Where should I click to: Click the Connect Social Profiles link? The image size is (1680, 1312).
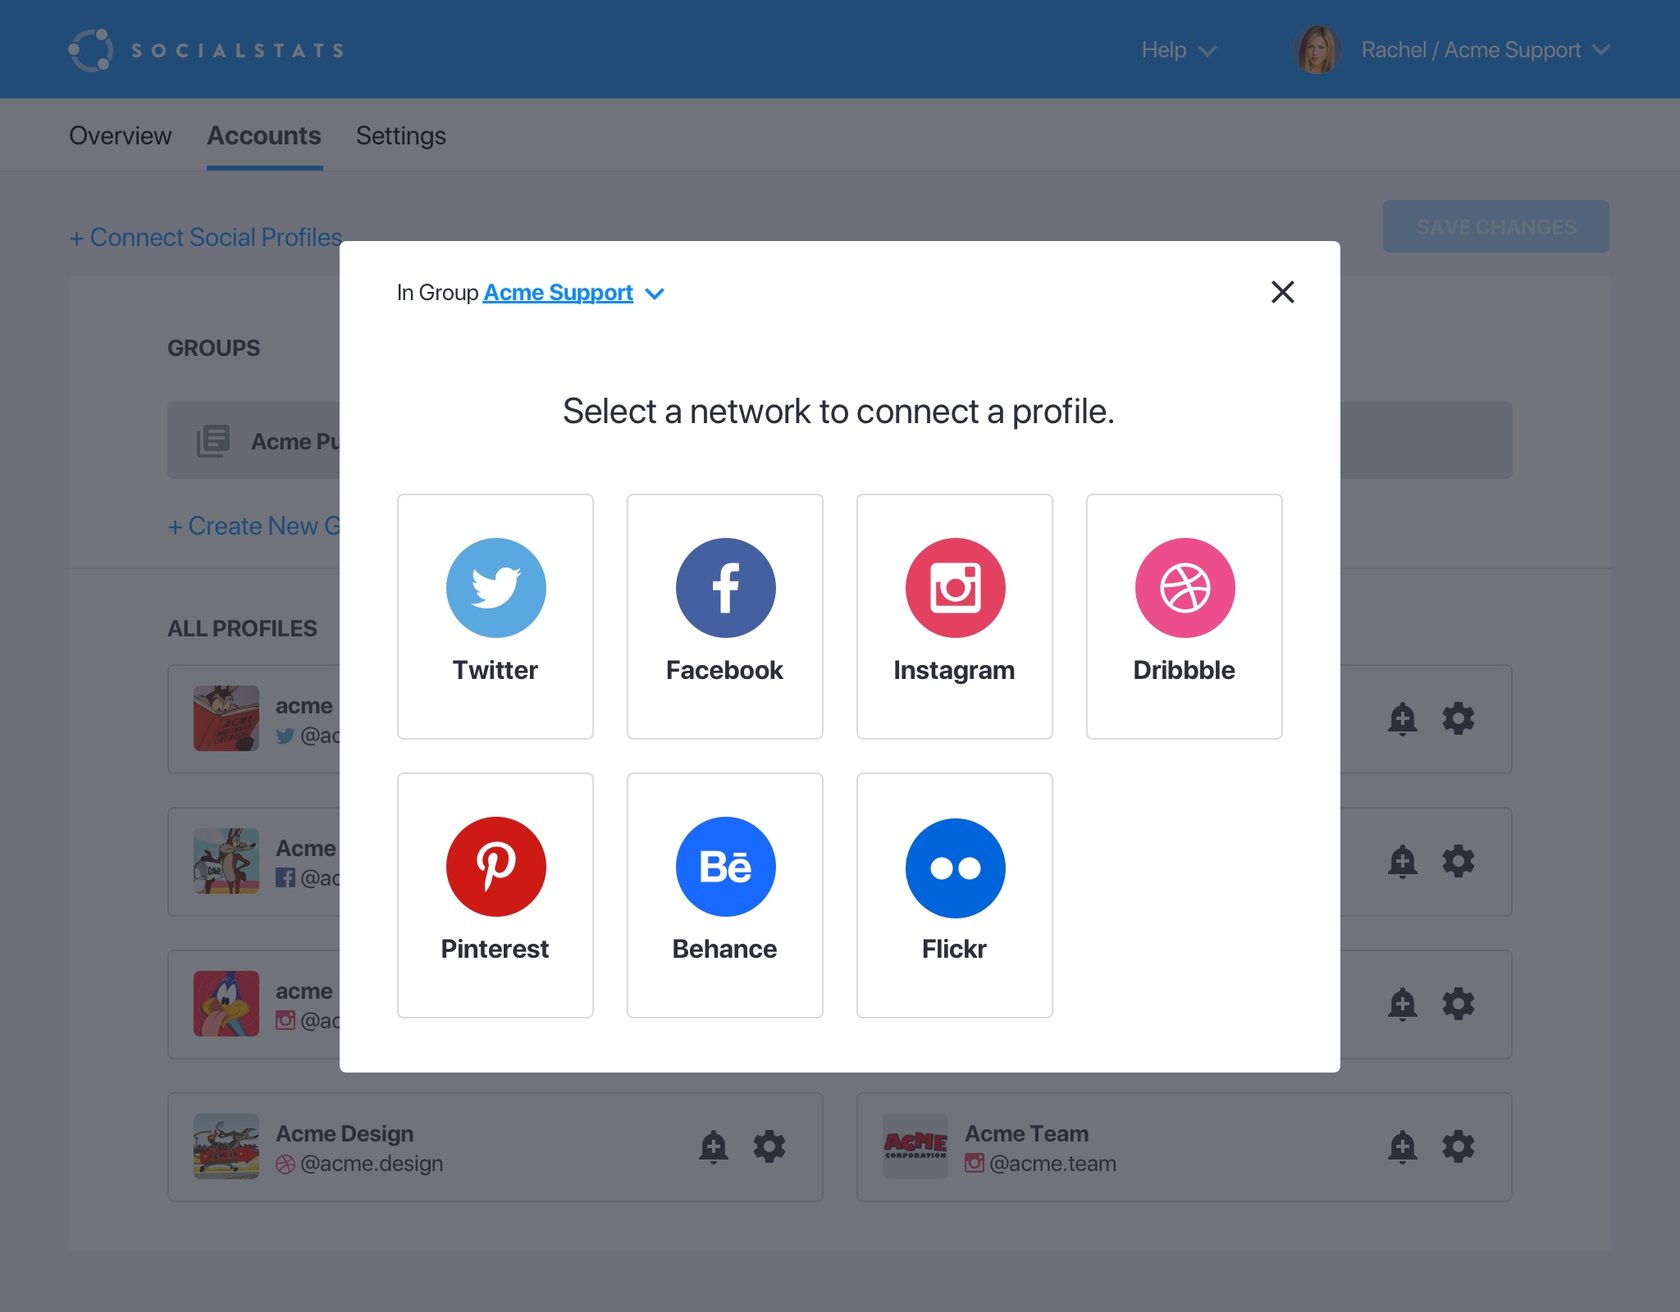[206, 238]
